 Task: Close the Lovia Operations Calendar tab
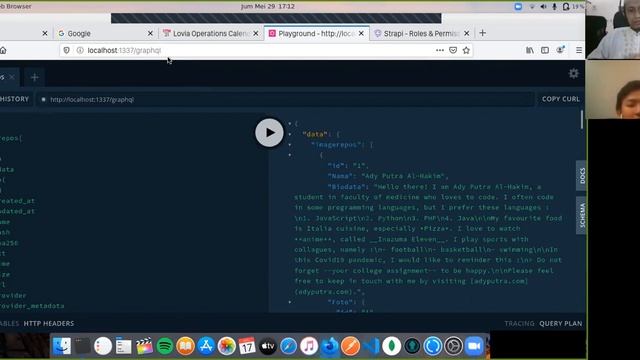(x=256, y=33)
